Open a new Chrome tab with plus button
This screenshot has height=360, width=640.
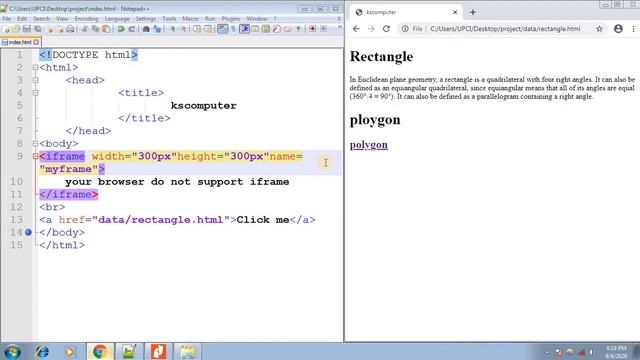(x=473, y=12)
